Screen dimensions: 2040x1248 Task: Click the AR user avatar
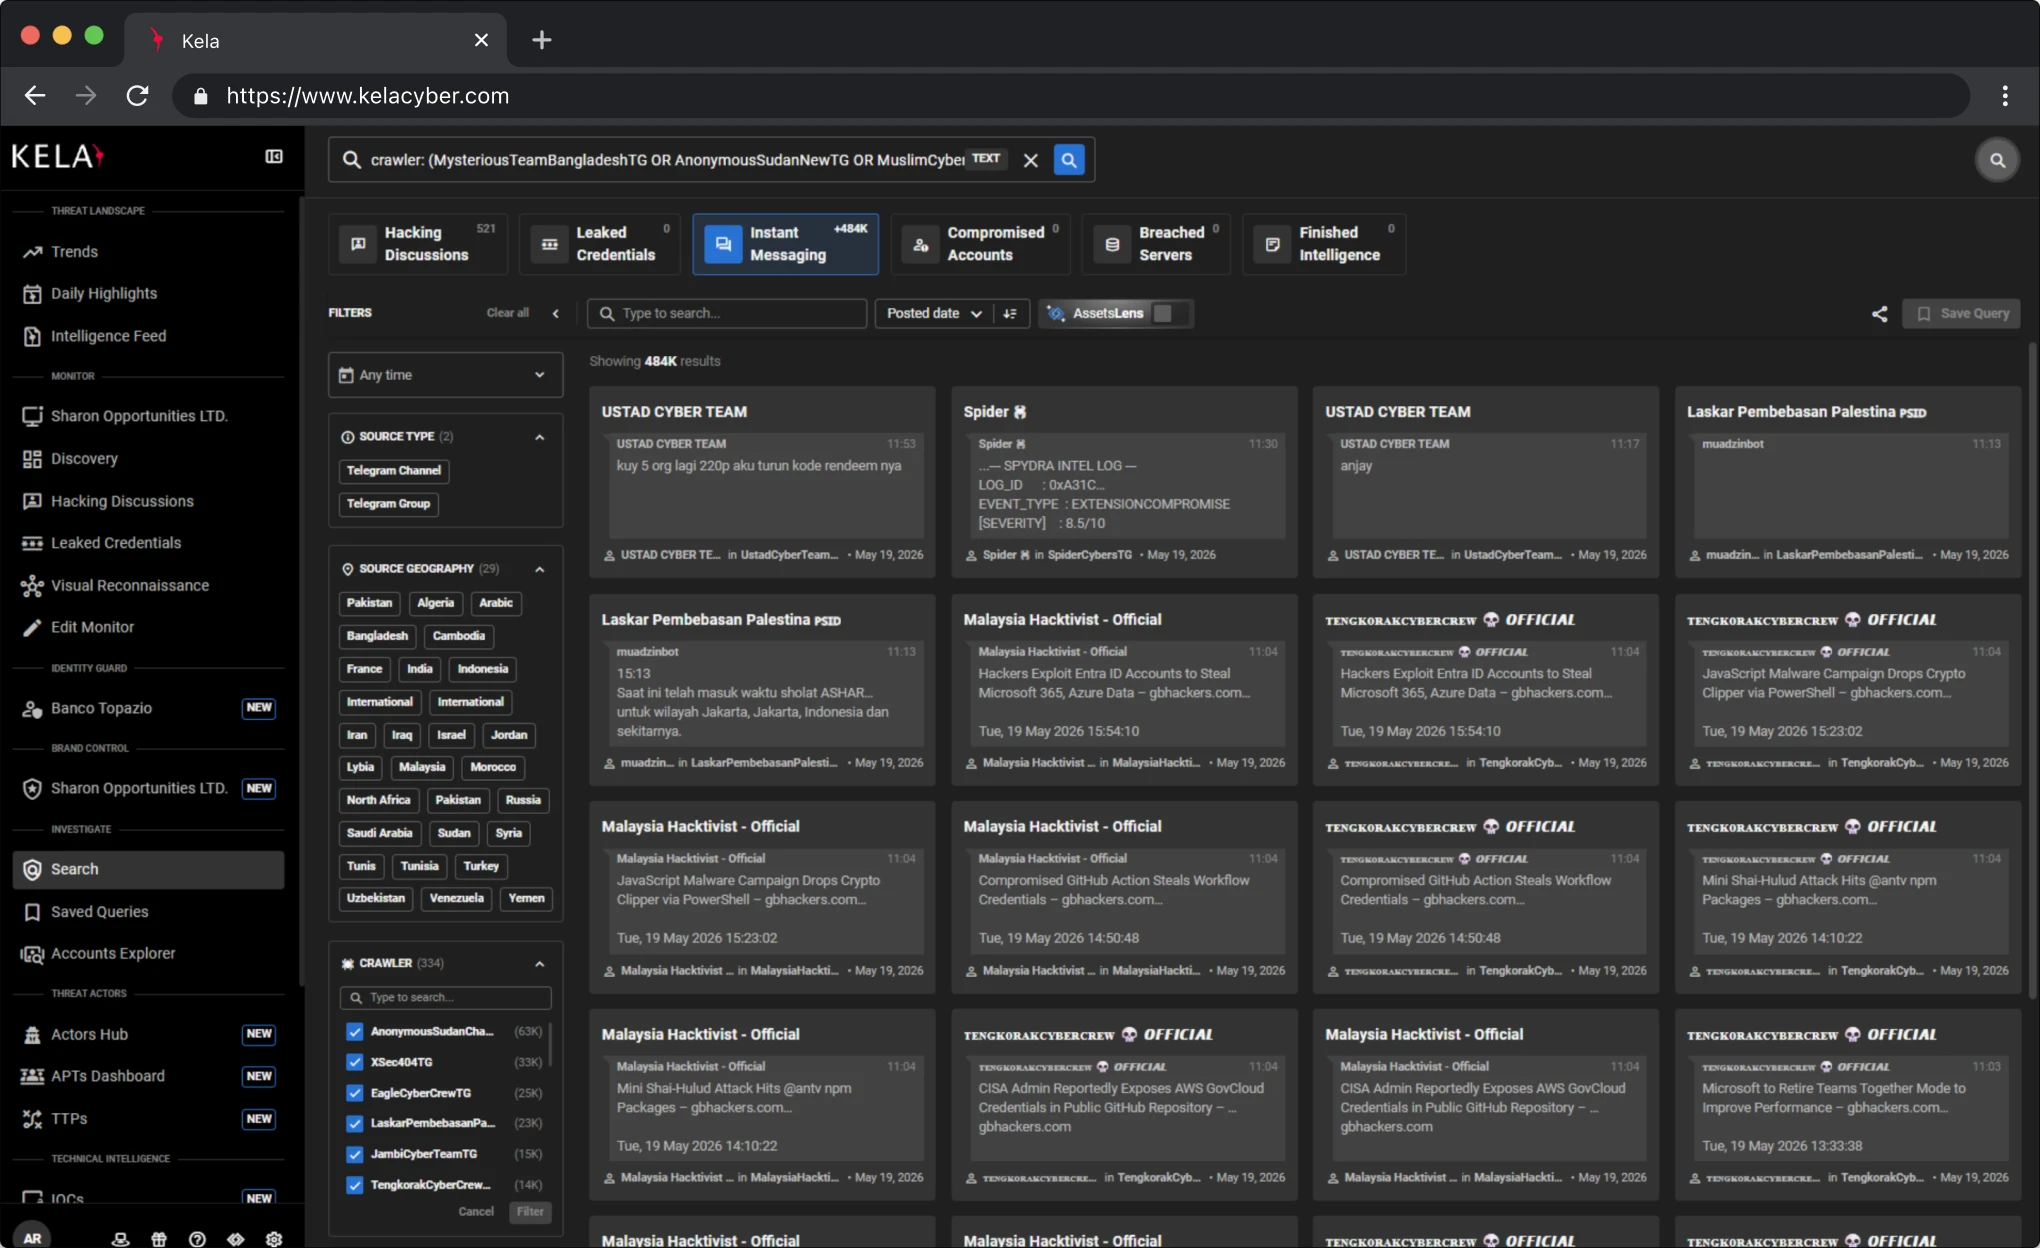(x=32, y=1237)
